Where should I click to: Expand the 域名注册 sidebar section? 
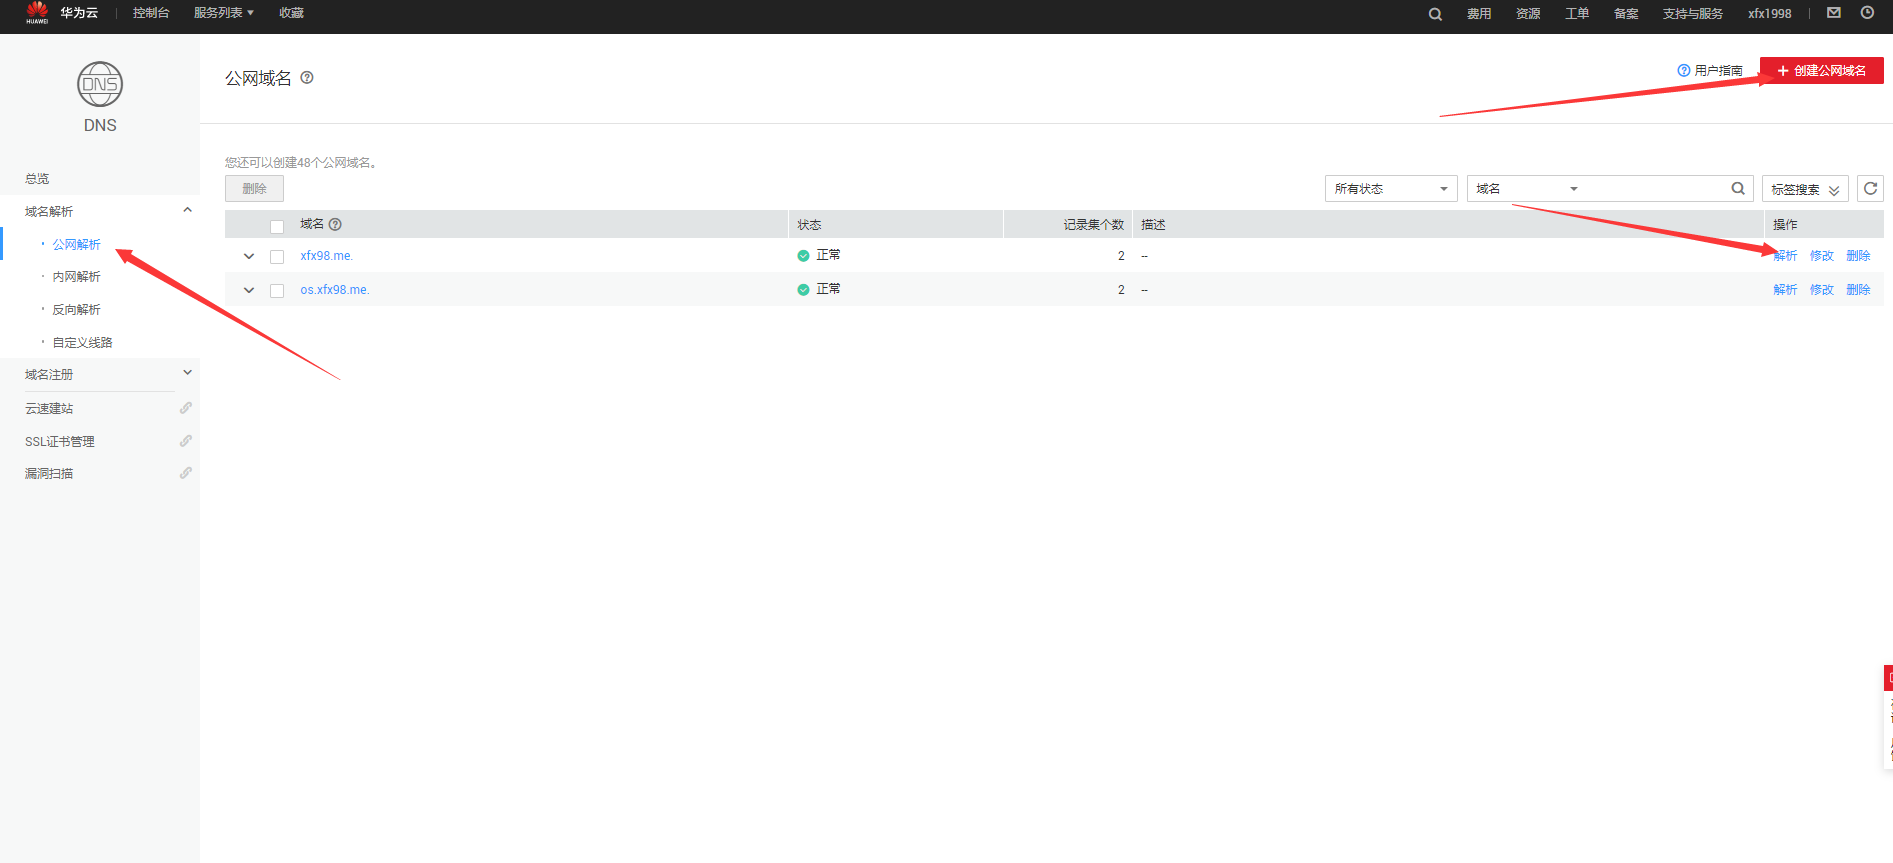point(187,373)
